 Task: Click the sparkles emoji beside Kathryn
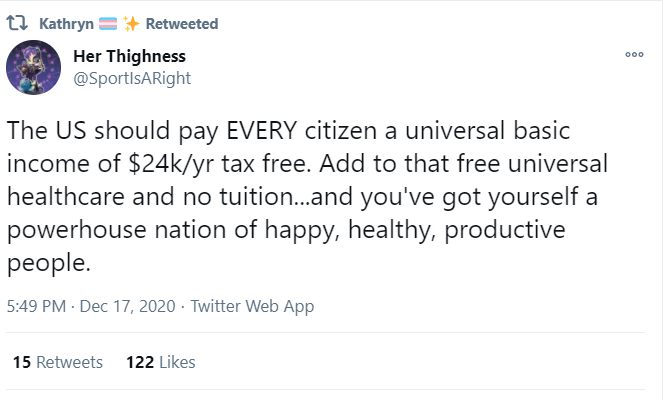click(131, 24)
